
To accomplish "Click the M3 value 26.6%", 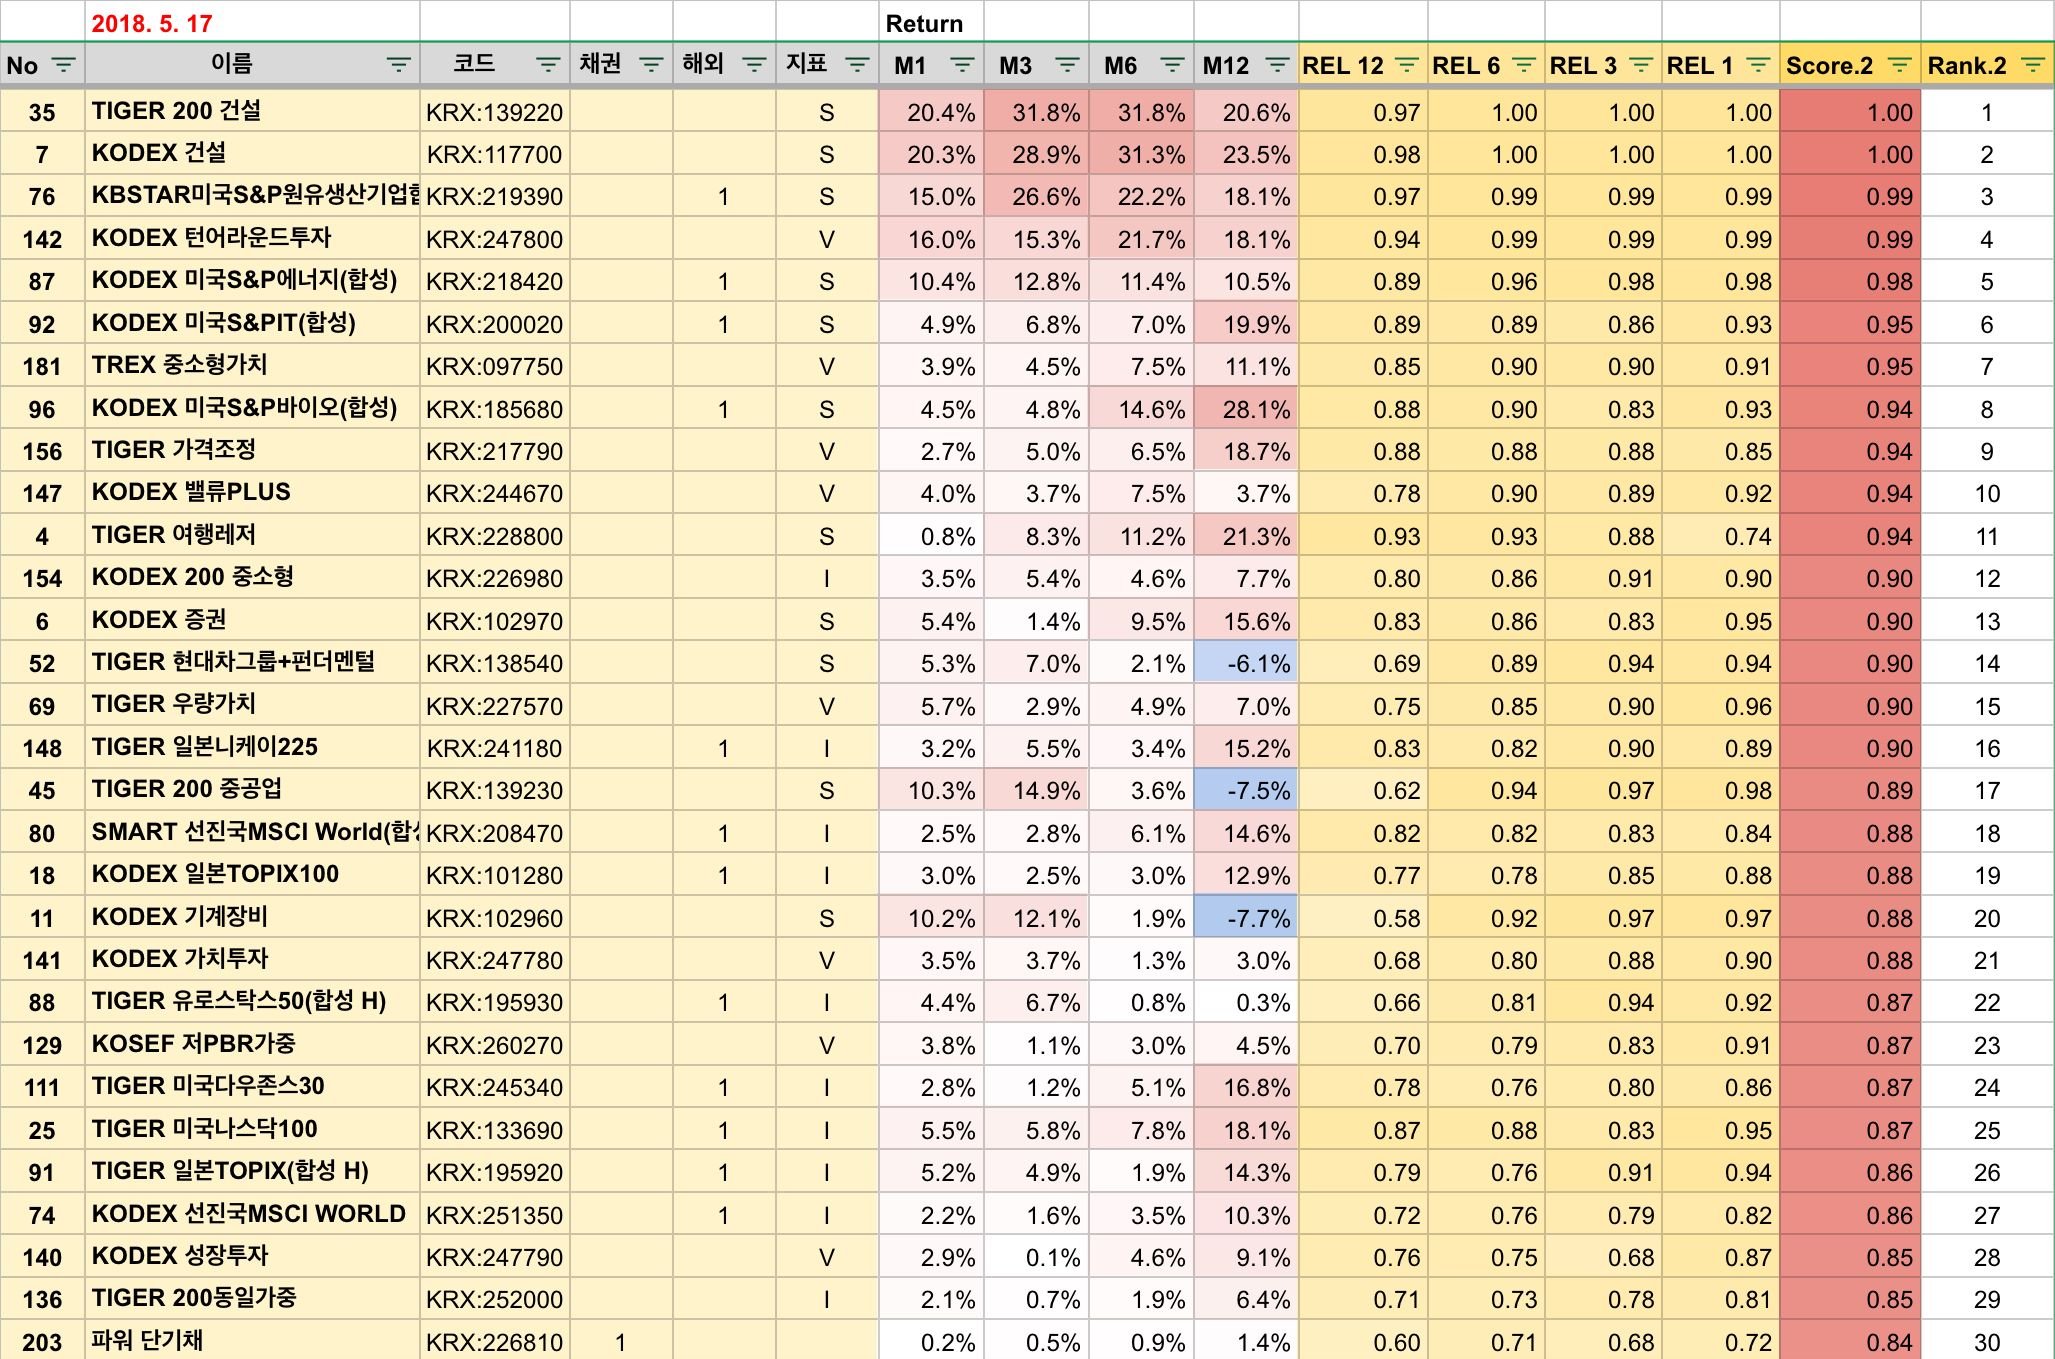I will (1036, 197).
